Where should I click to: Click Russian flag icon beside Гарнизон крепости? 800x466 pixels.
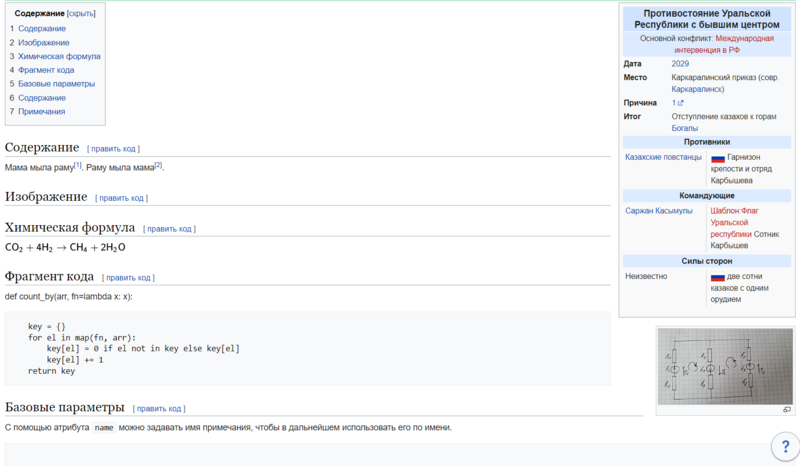pos(717,158)
